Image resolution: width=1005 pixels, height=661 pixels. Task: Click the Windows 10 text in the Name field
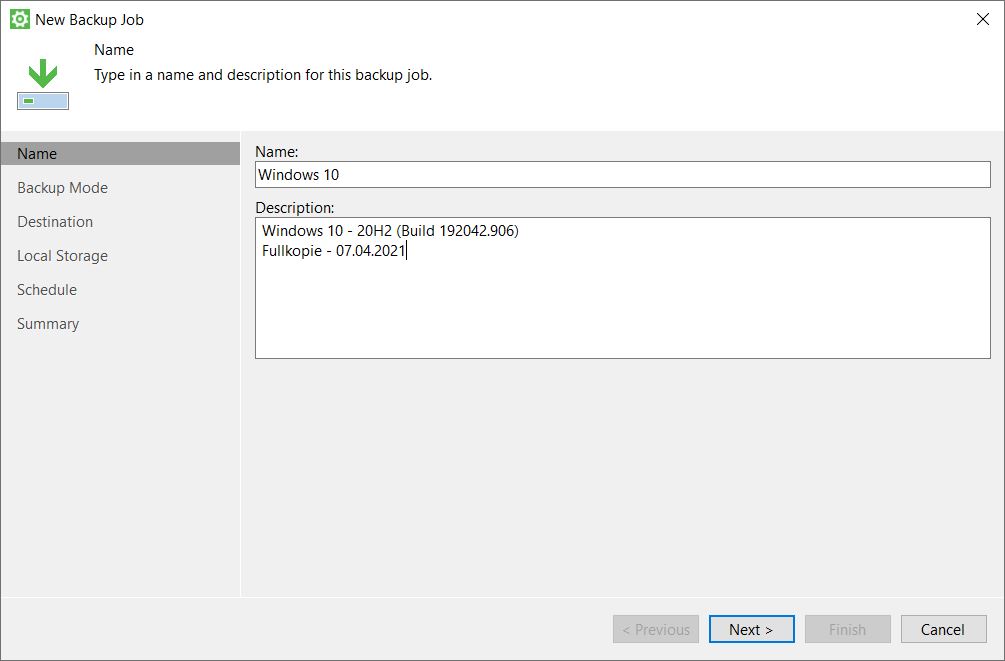click(297, 174)
